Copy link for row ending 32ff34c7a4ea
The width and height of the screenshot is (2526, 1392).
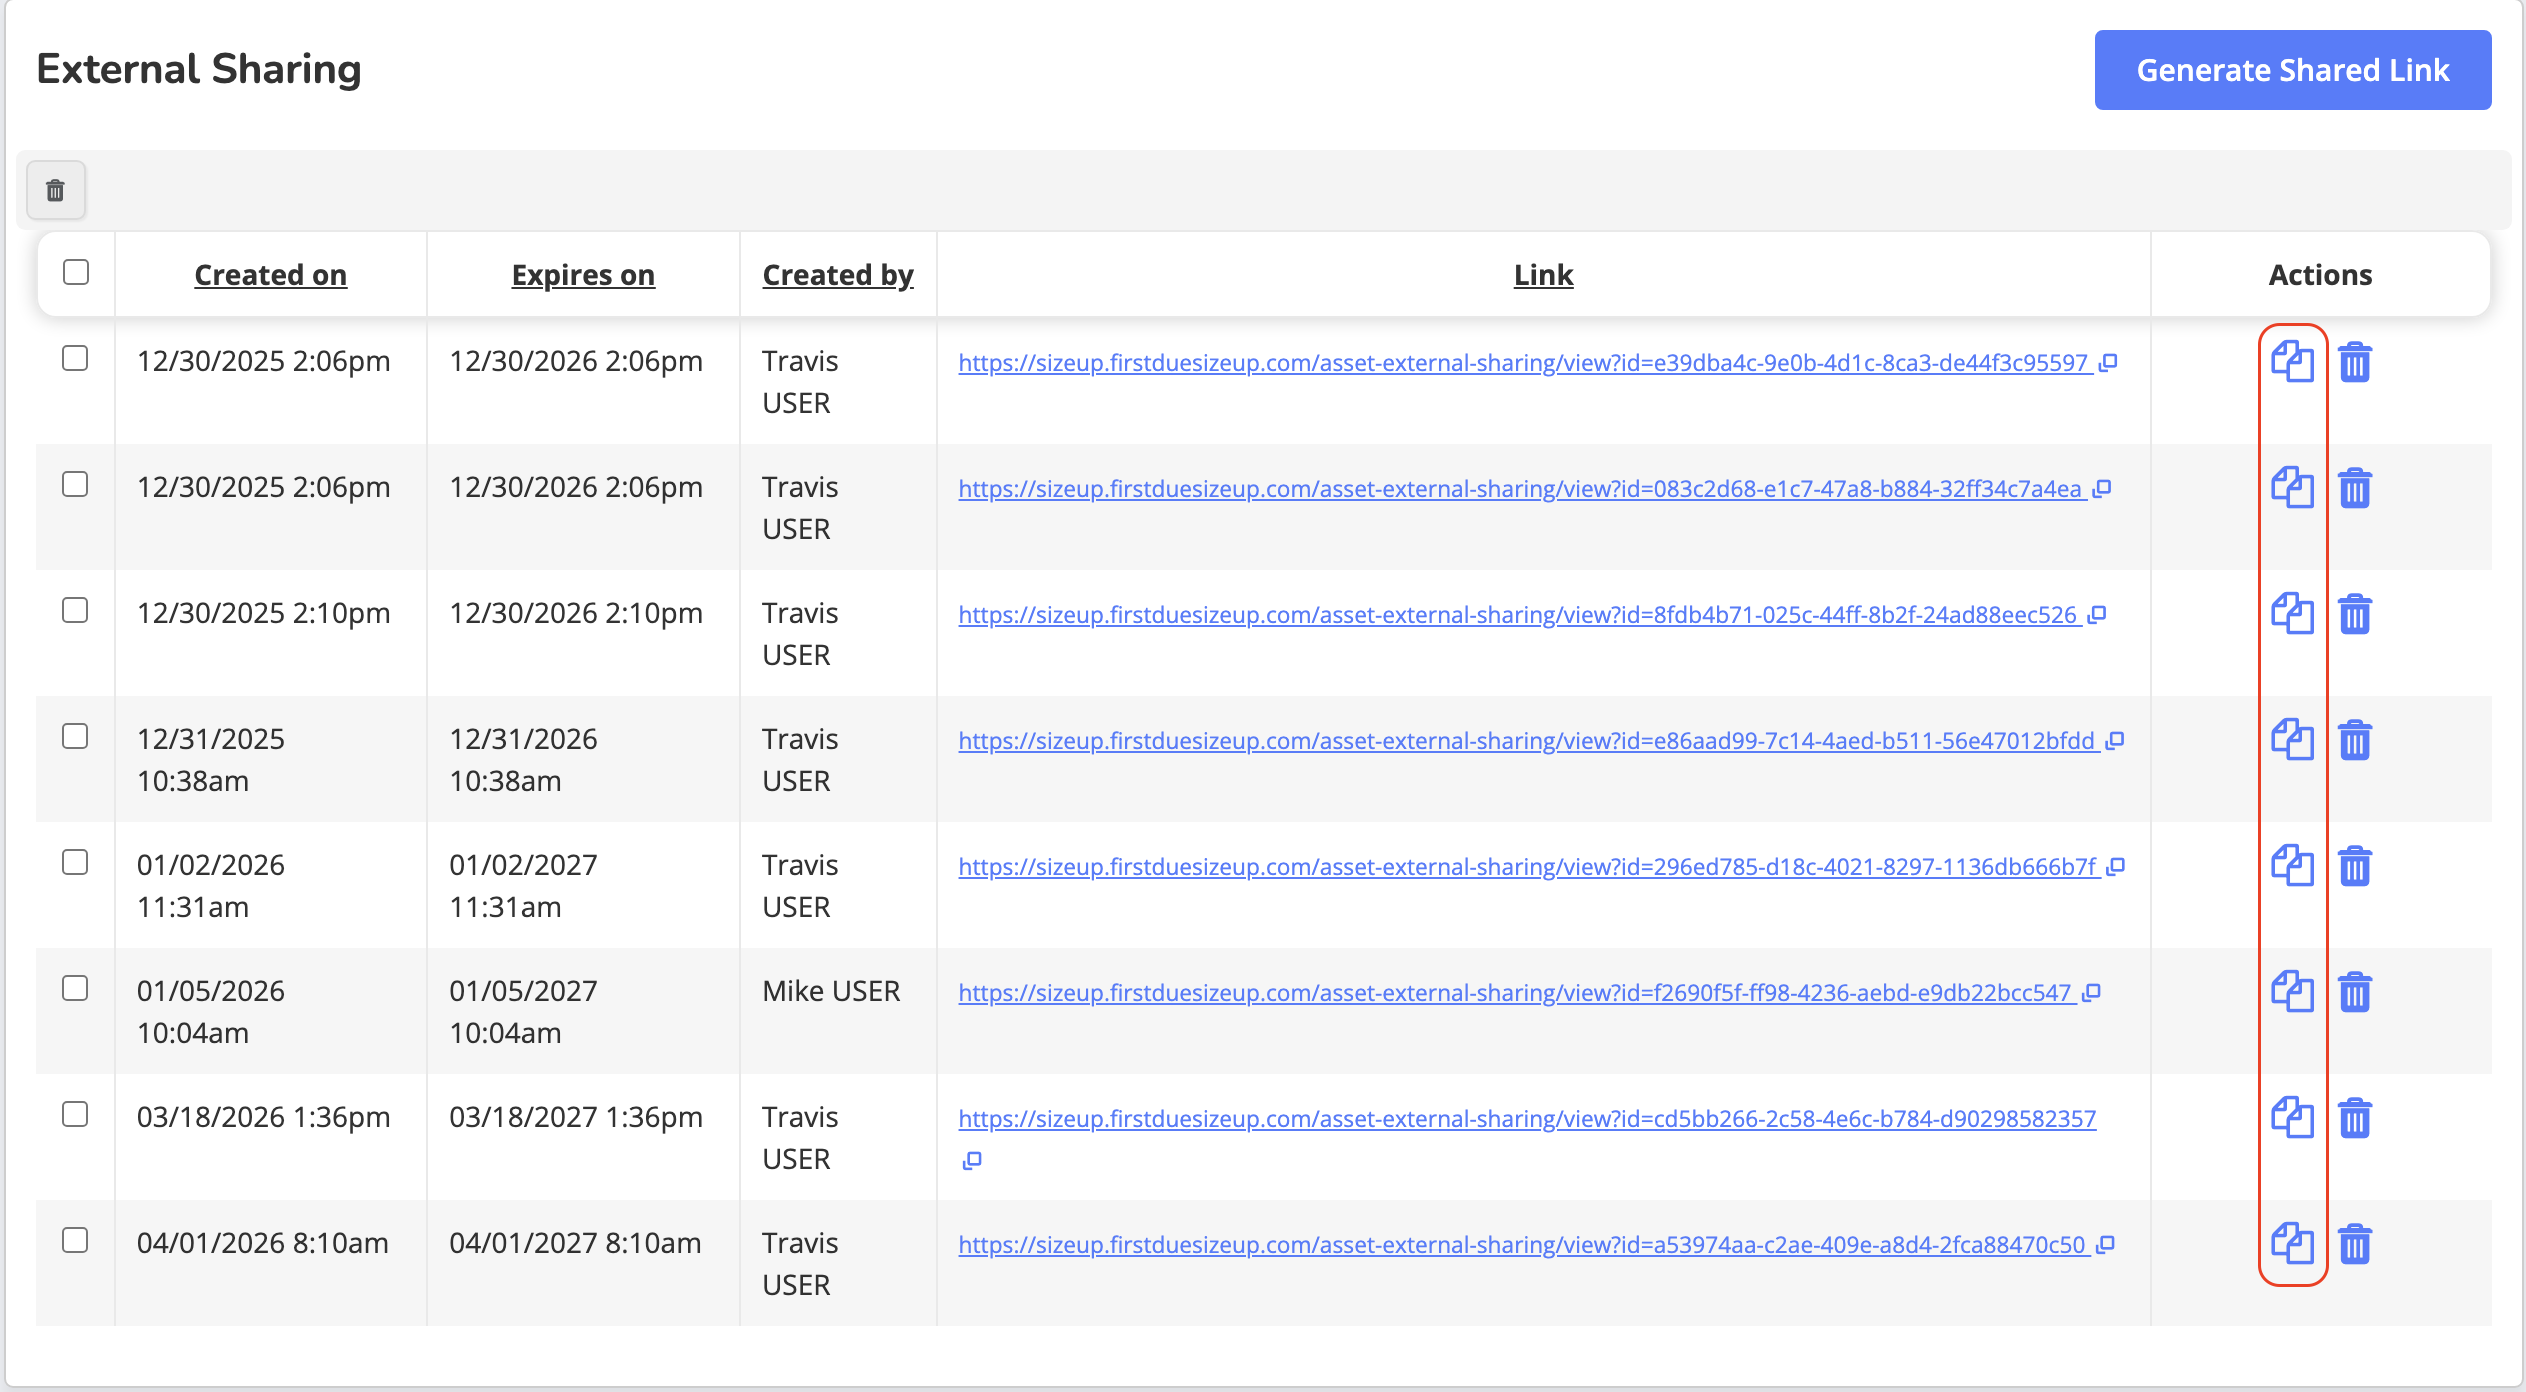click(2292, 488)
